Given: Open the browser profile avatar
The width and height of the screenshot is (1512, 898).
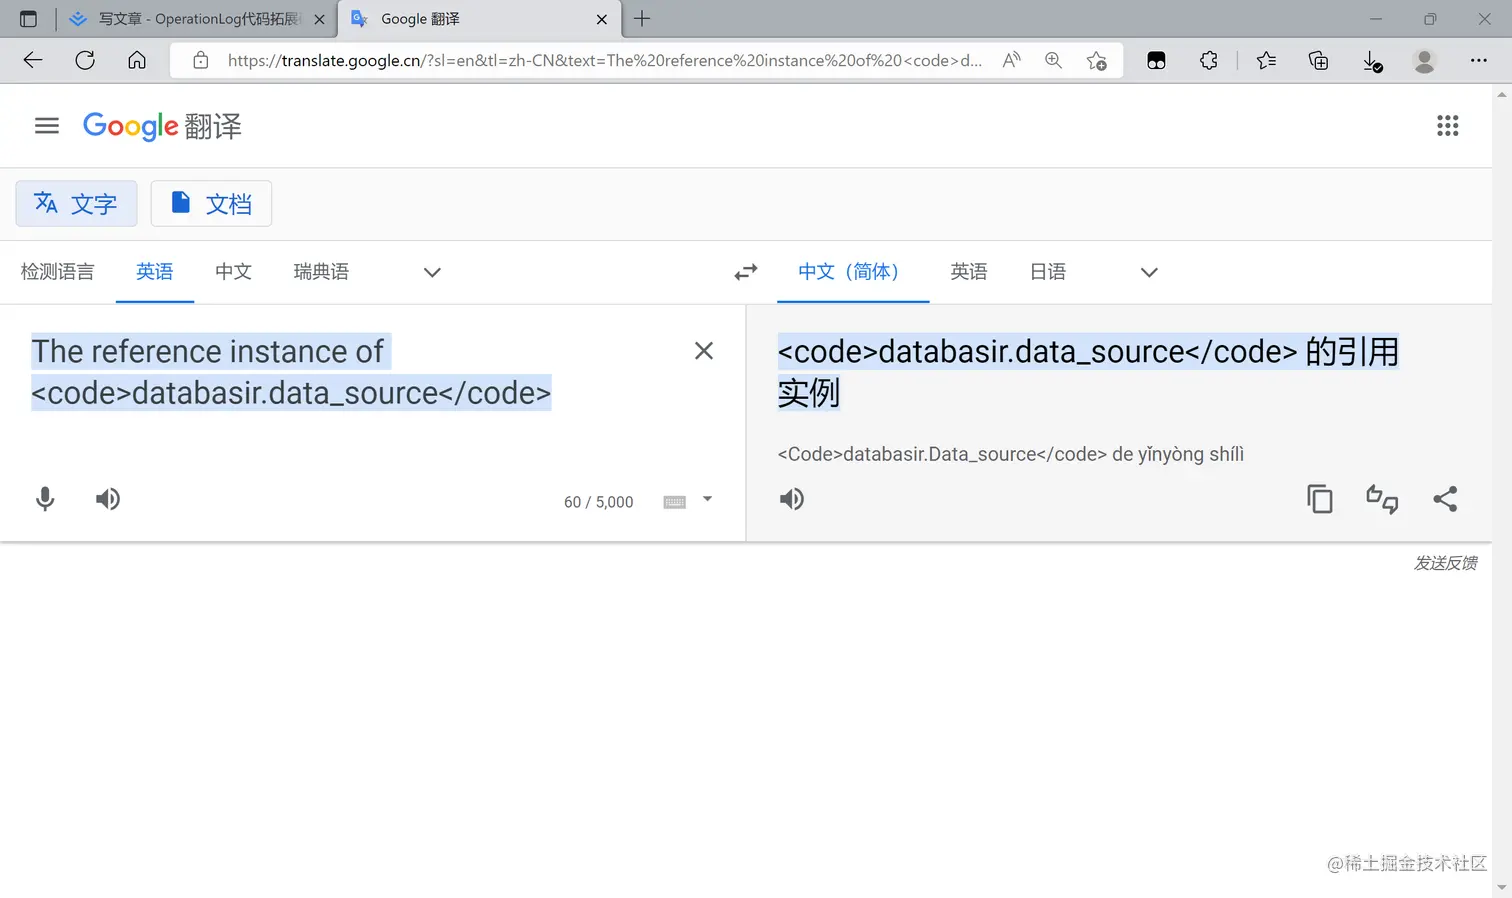Looking at the screenshot, I should point(1424,61).
